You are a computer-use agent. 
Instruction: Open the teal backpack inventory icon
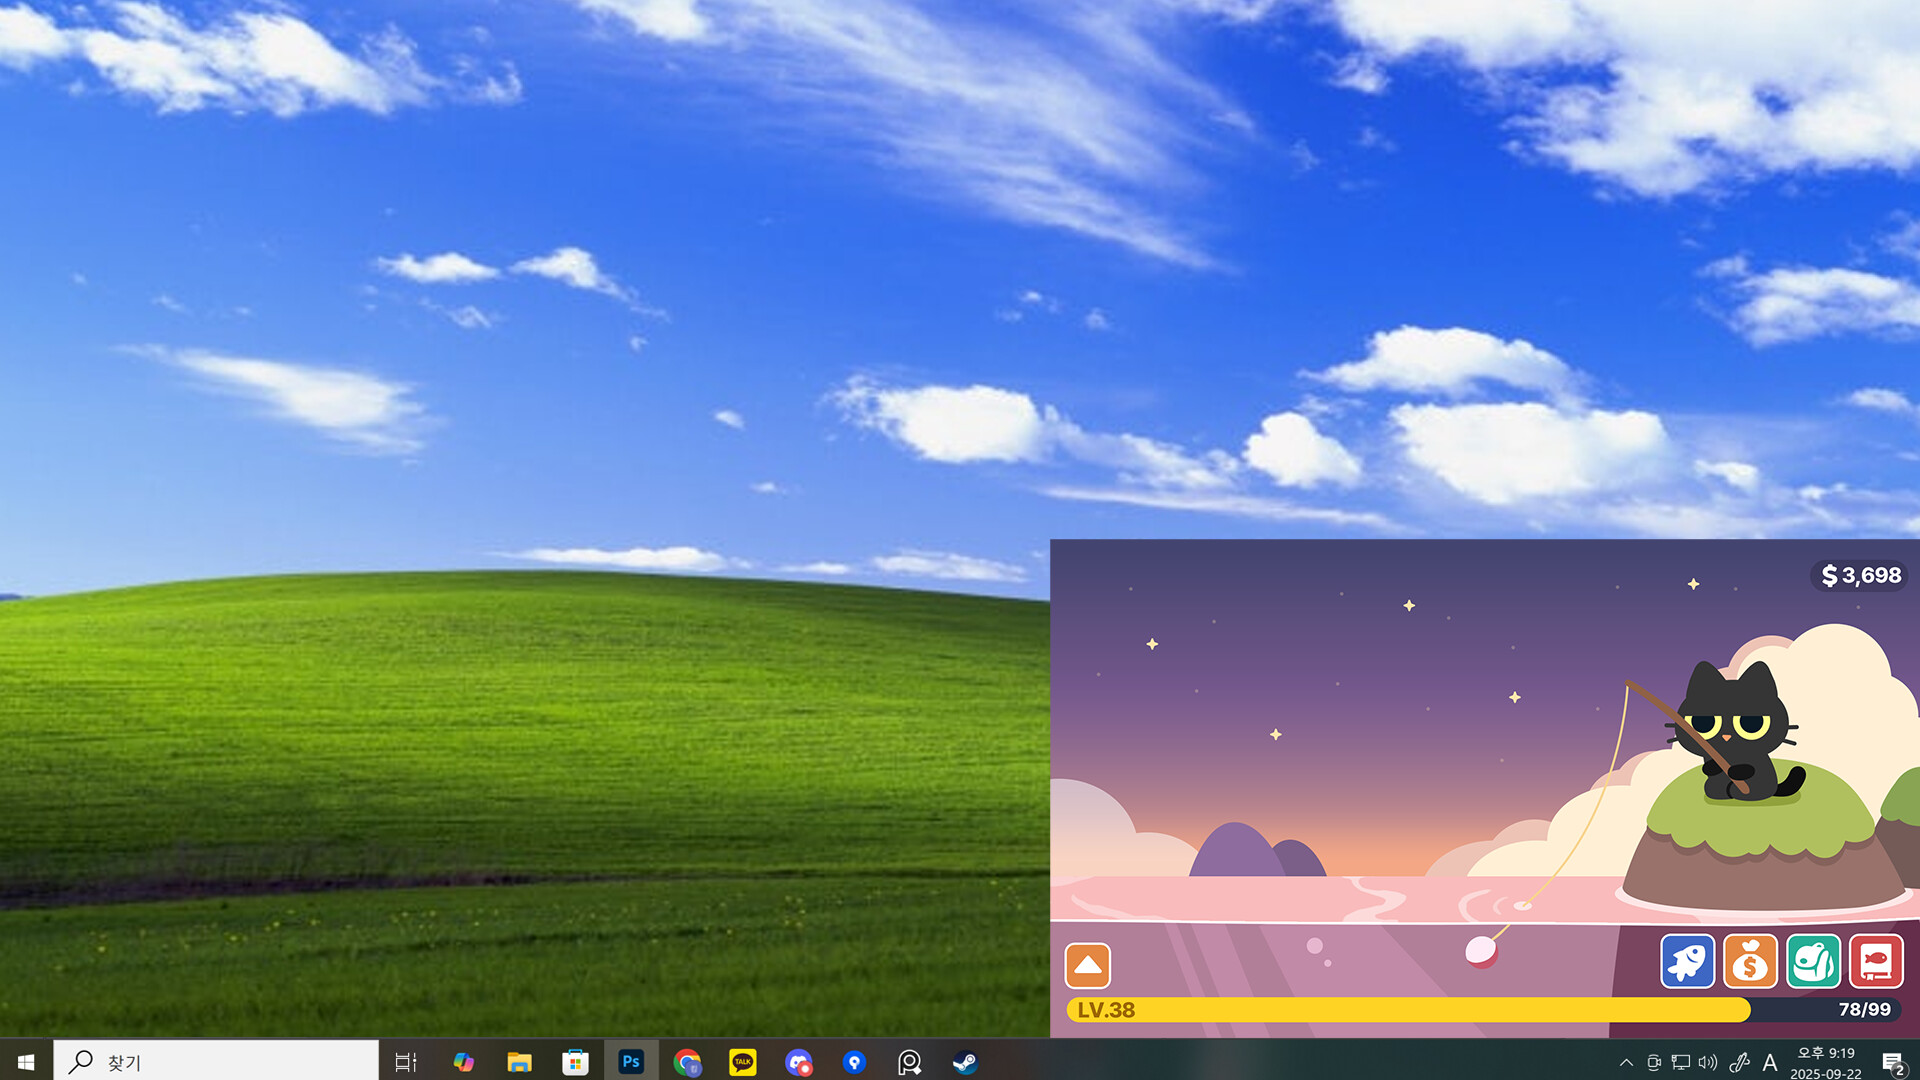[1815, 962]
